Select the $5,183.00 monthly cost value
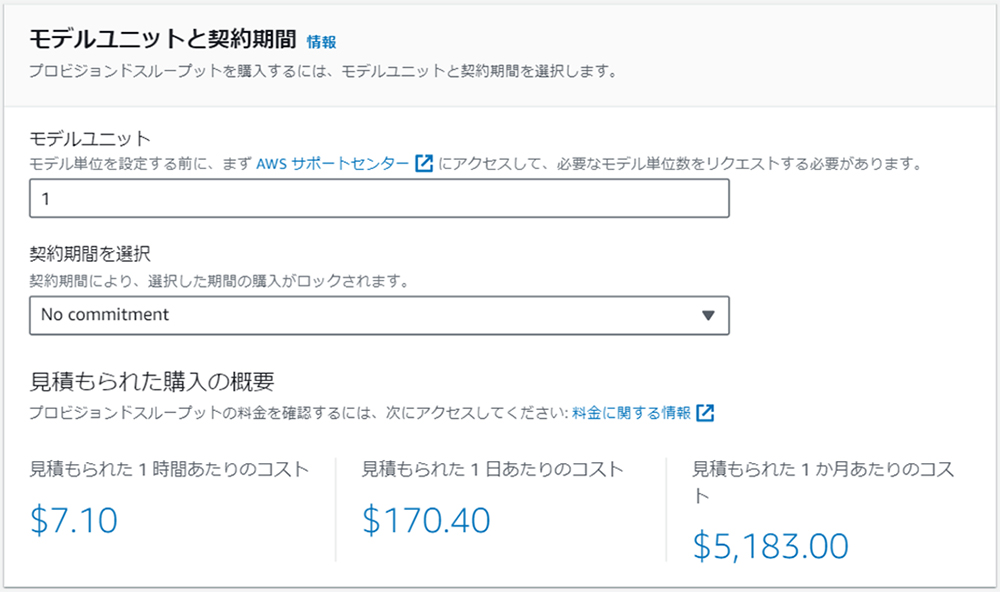The image size is (1000, 592). [x=770, y=546]
